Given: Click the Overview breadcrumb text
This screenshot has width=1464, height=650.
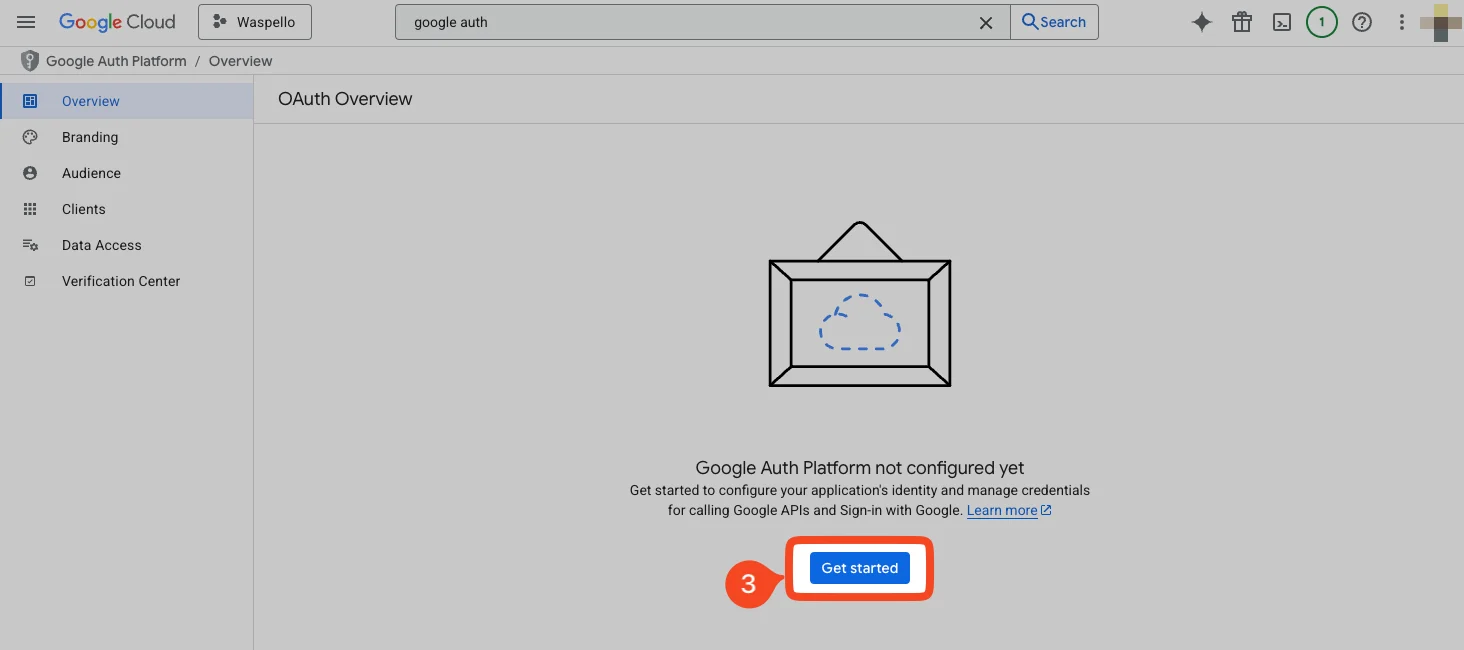Looking at the screenshot, I should pyautogui.click(x=241, y=61).
